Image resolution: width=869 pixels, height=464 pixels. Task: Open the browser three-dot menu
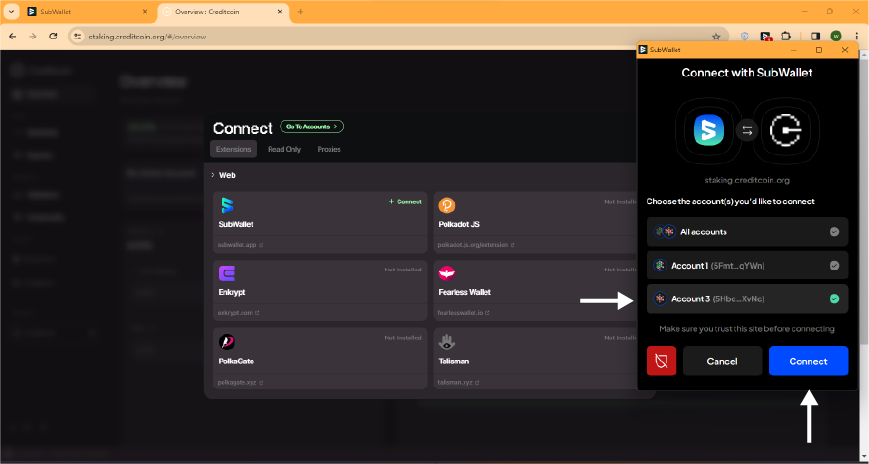click(x=856, y=36)
